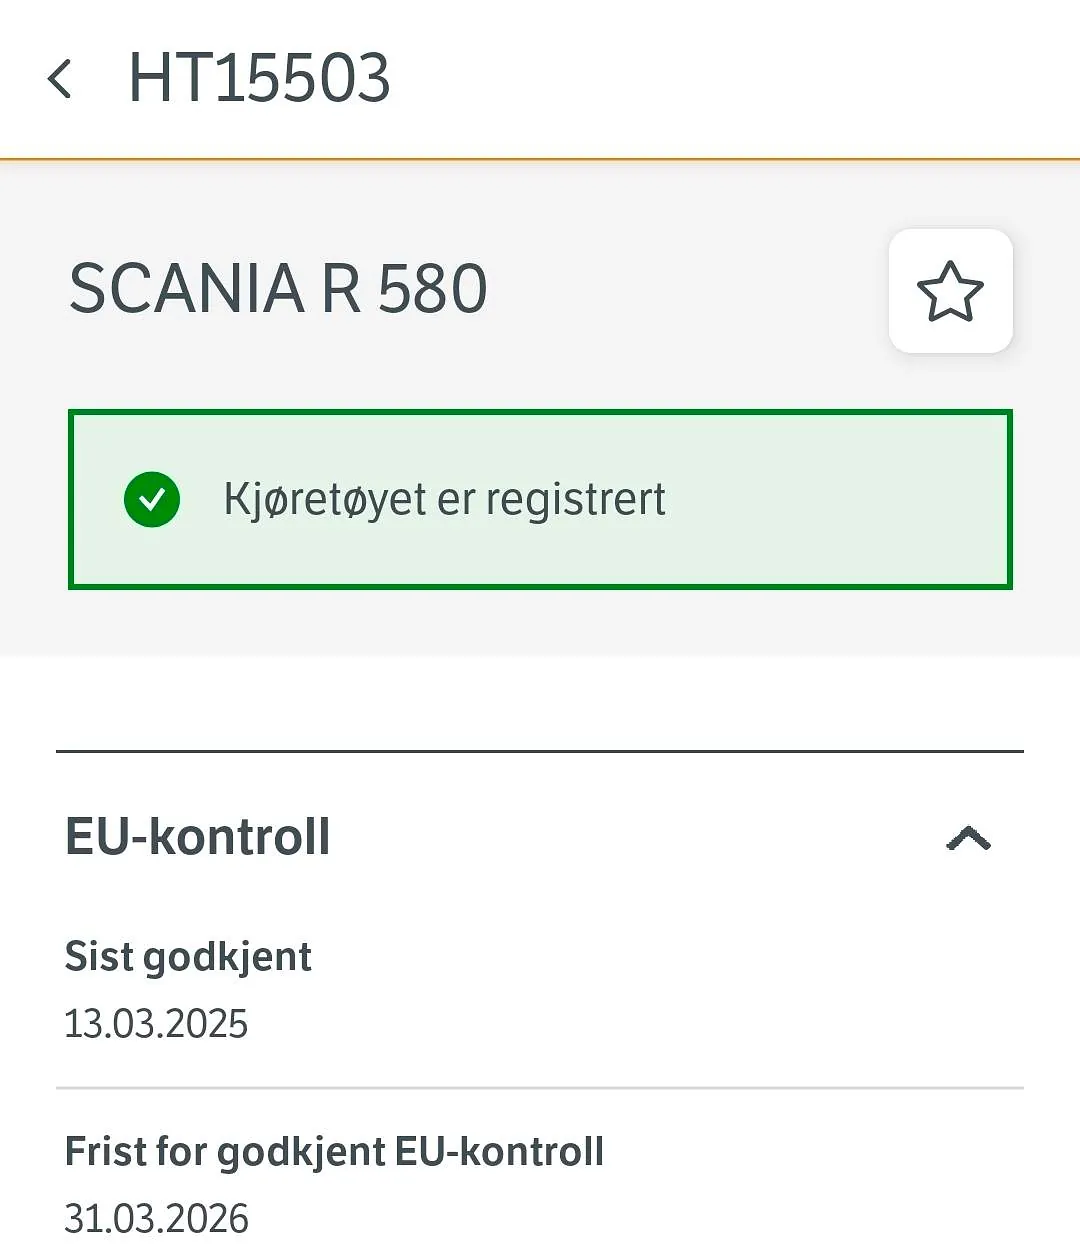Click the gray area between SCANIA heading and star

click(690, 289)
